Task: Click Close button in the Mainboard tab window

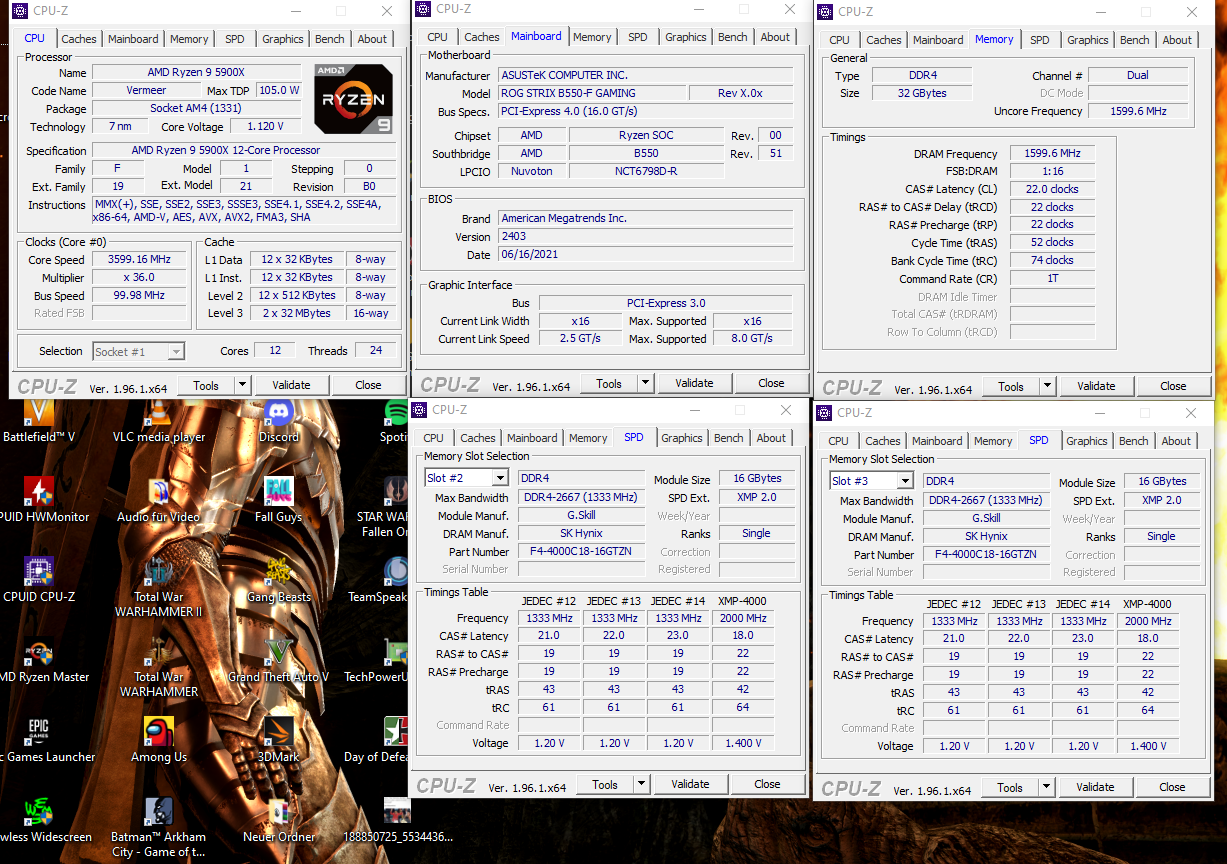Action: pos(771,383)
